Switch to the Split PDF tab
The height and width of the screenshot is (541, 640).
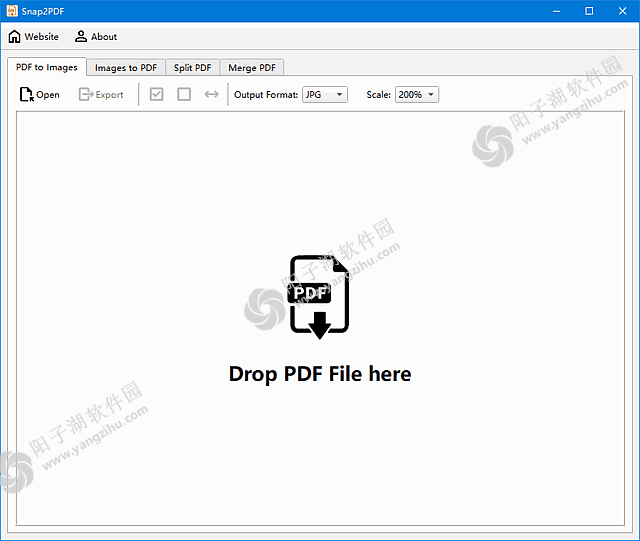click(x=192, y=68)
